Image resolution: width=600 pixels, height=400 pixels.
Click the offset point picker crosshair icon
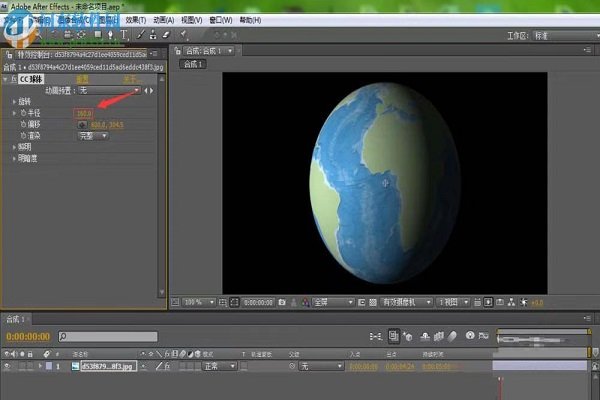[82, 125]
